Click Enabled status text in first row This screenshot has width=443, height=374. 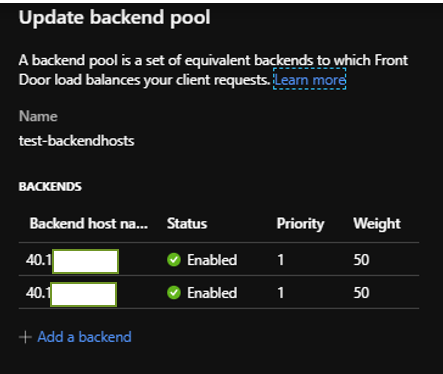pos(212,260)
